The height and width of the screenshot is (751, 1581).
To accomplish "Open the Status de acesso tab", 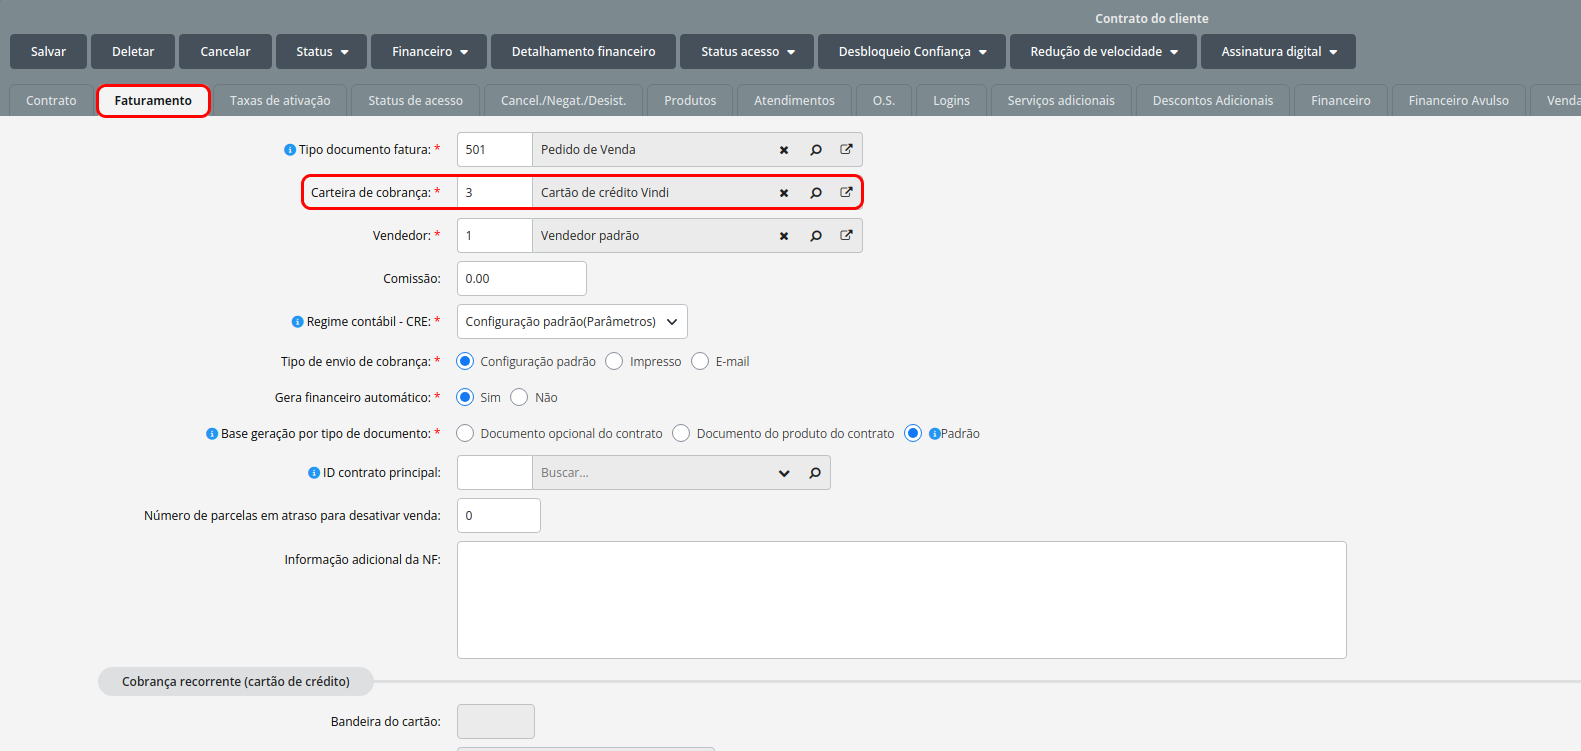I will (x=415, y=101).
